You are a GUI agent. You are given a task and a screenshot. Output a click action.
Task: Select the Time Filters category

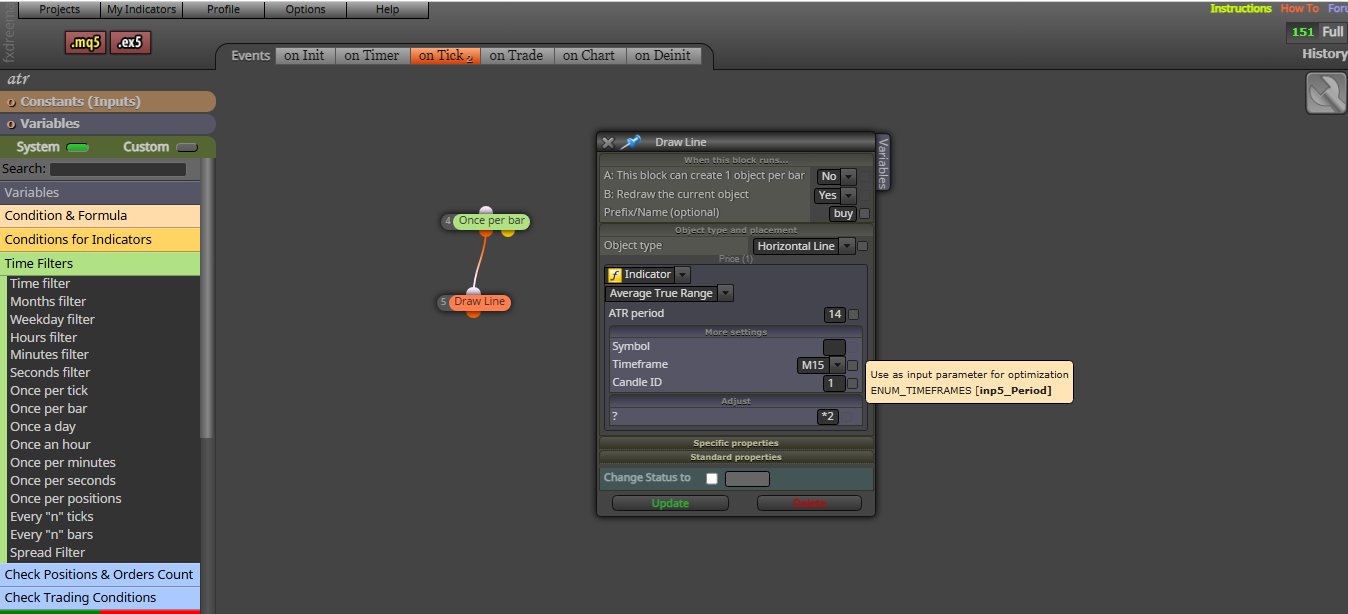(x=100, y=264)
